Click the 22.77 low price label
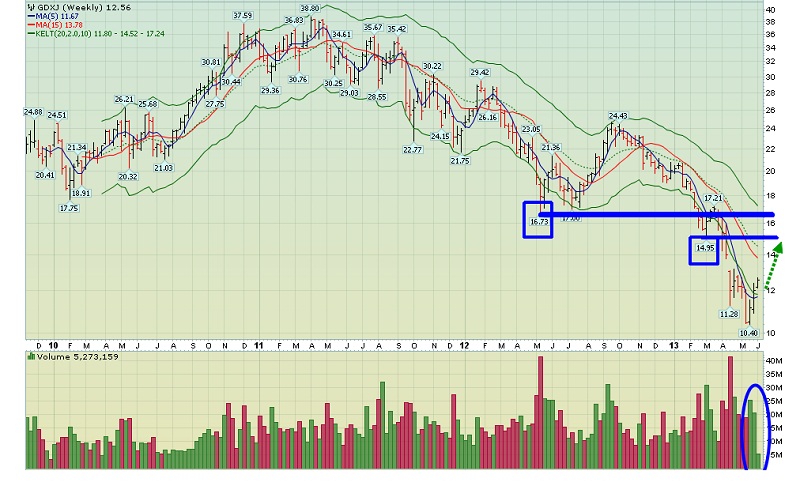The image size is (800, 484). pos(412,149)
